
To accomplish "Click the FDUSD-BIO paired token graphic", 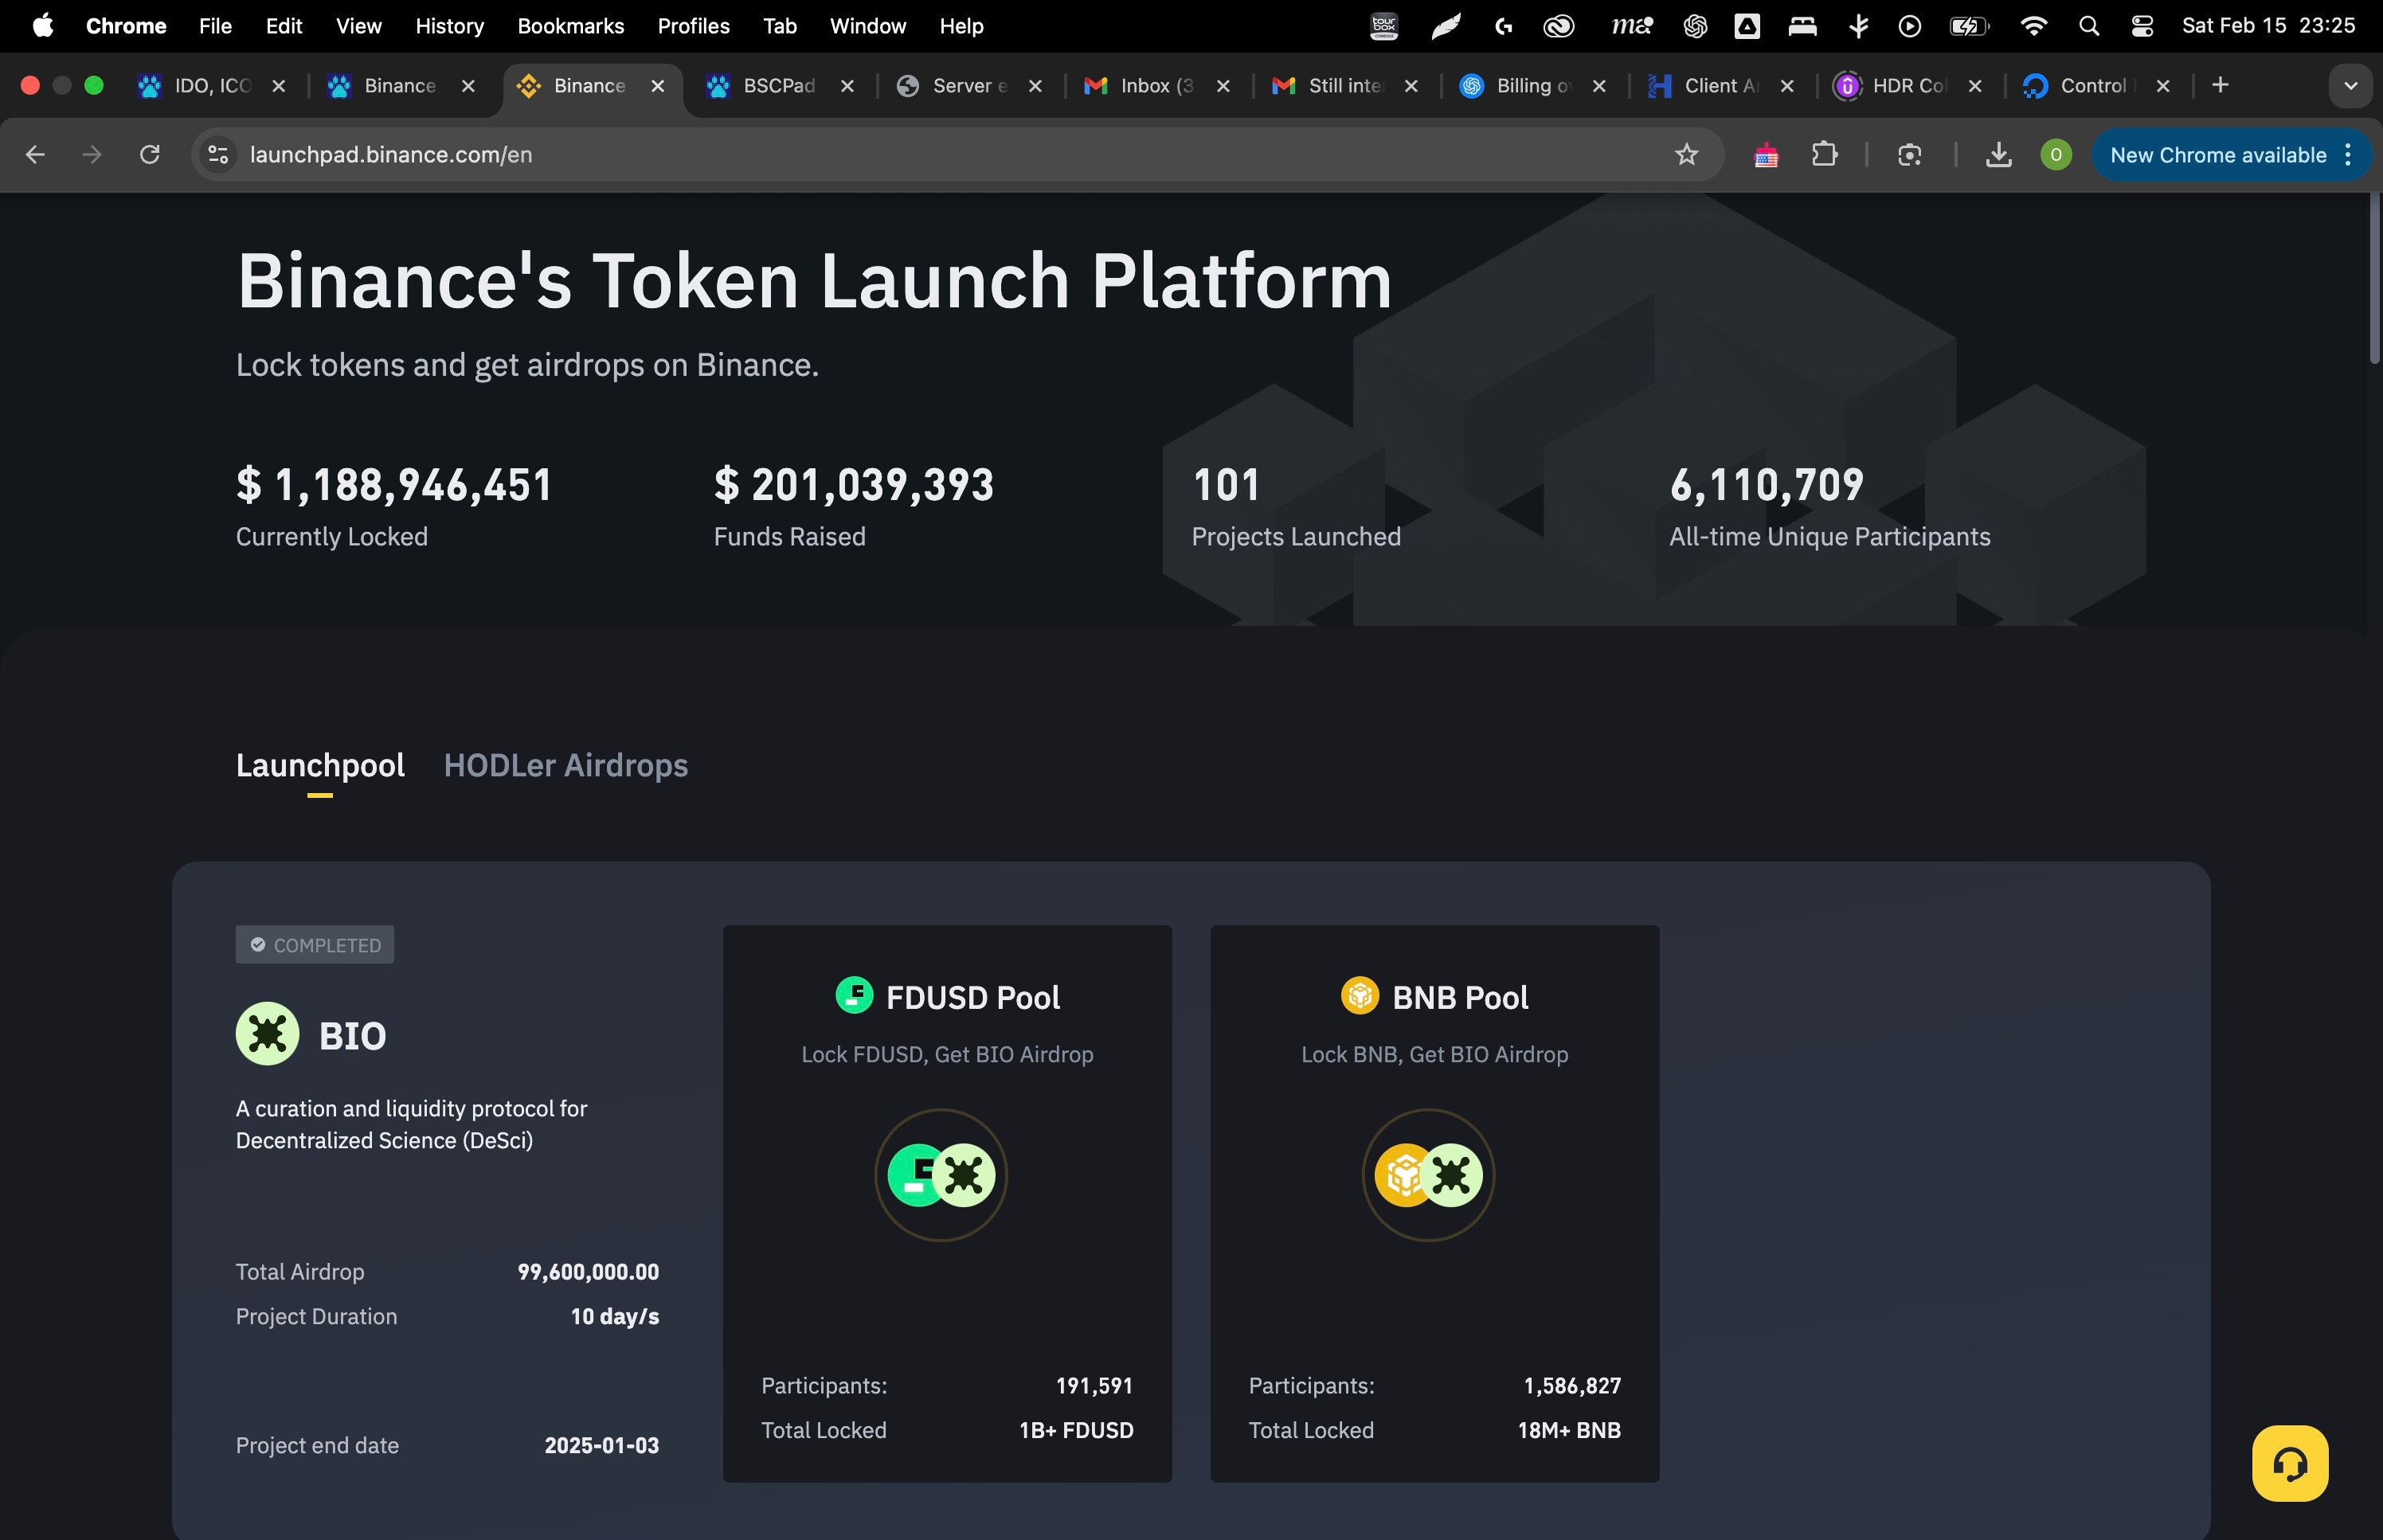I will [x=941, y=1175].
